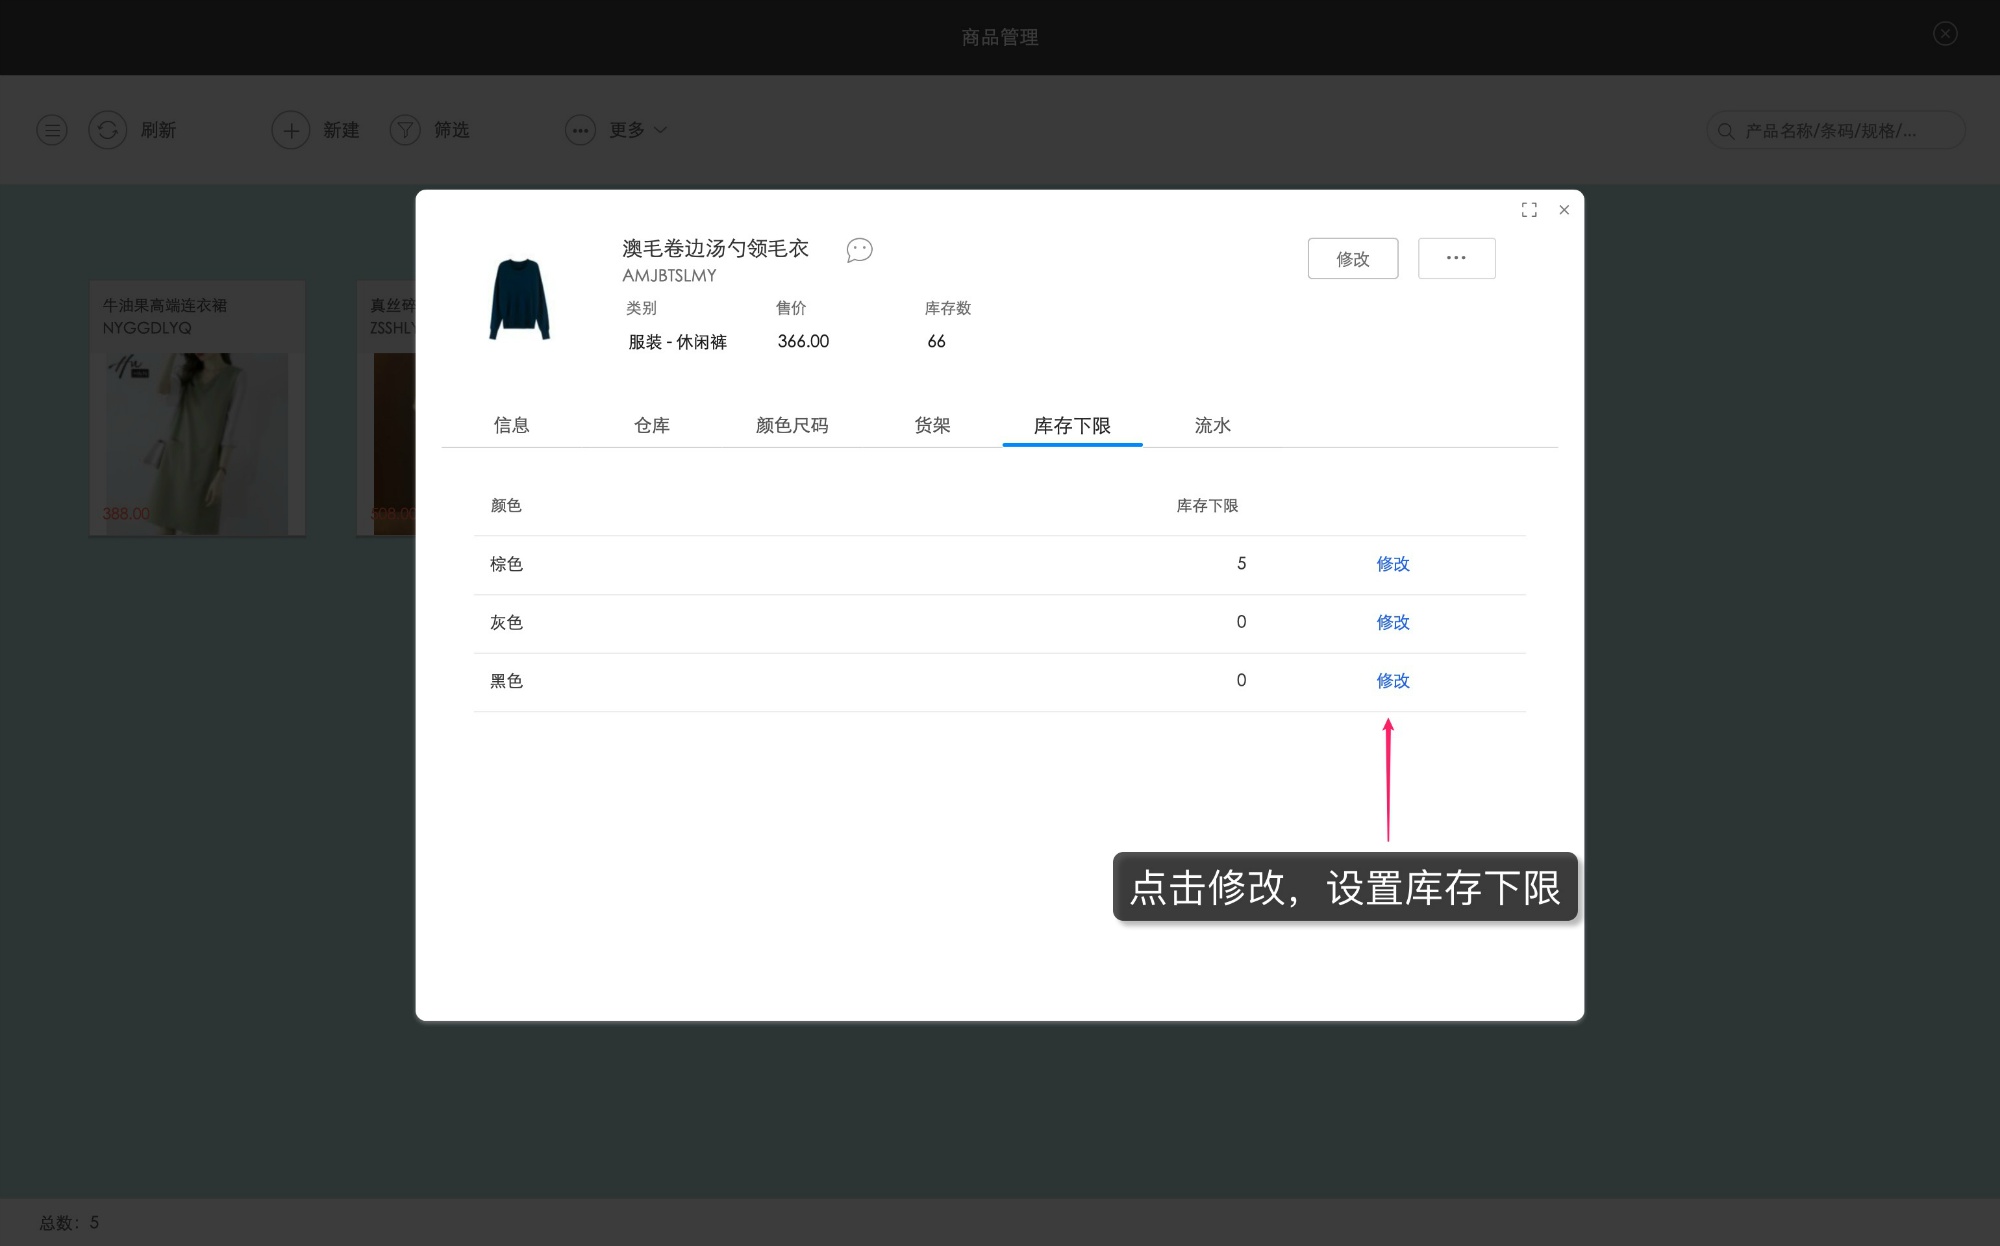
Task: Click the sweater product thumbnail
Action: pos(520,299)
